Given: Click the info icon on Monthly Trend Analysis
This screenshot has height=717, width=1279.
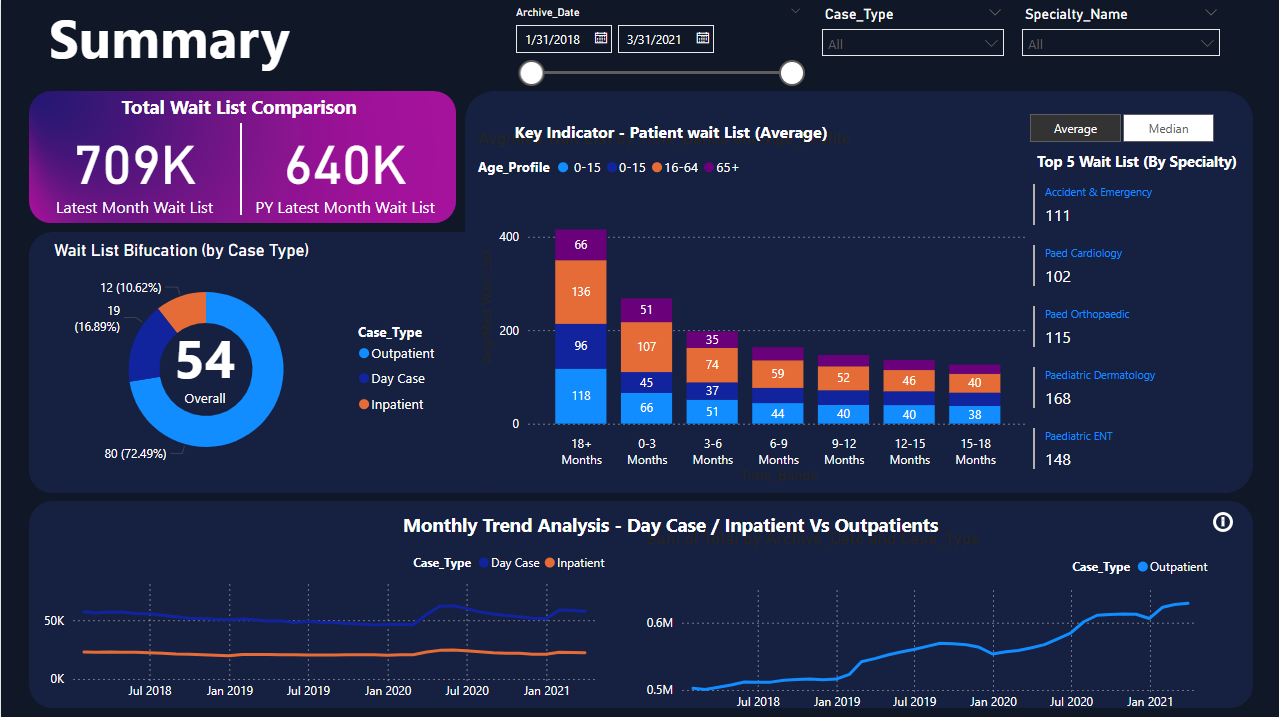Looking at the screenshot, I should point(1221,523).
